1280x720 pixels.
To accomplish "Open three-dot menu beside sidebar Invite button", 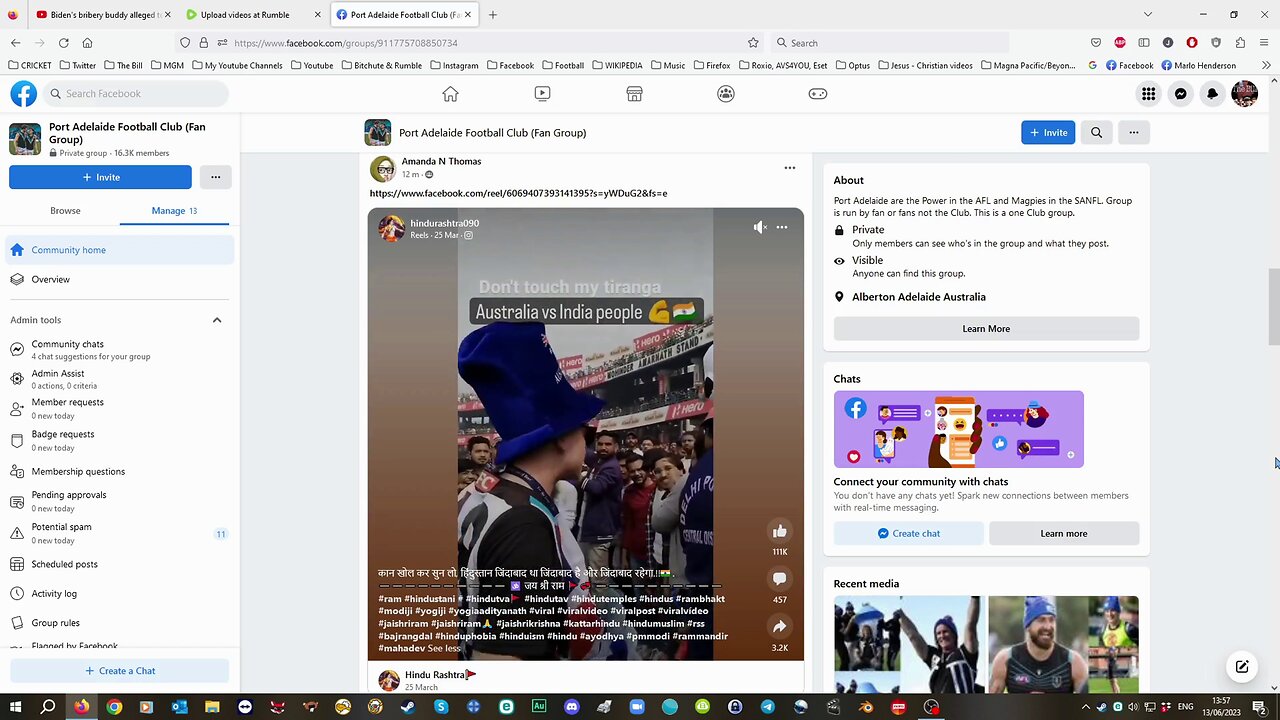I will click(x=215, y=177).
